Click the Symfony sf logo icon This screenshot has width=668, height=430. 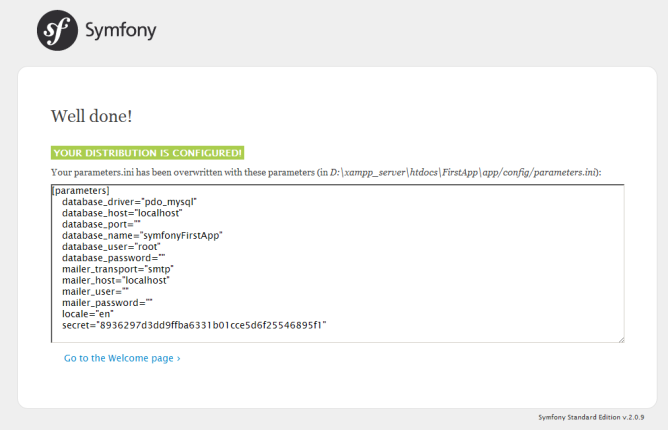tap(57, 31)
